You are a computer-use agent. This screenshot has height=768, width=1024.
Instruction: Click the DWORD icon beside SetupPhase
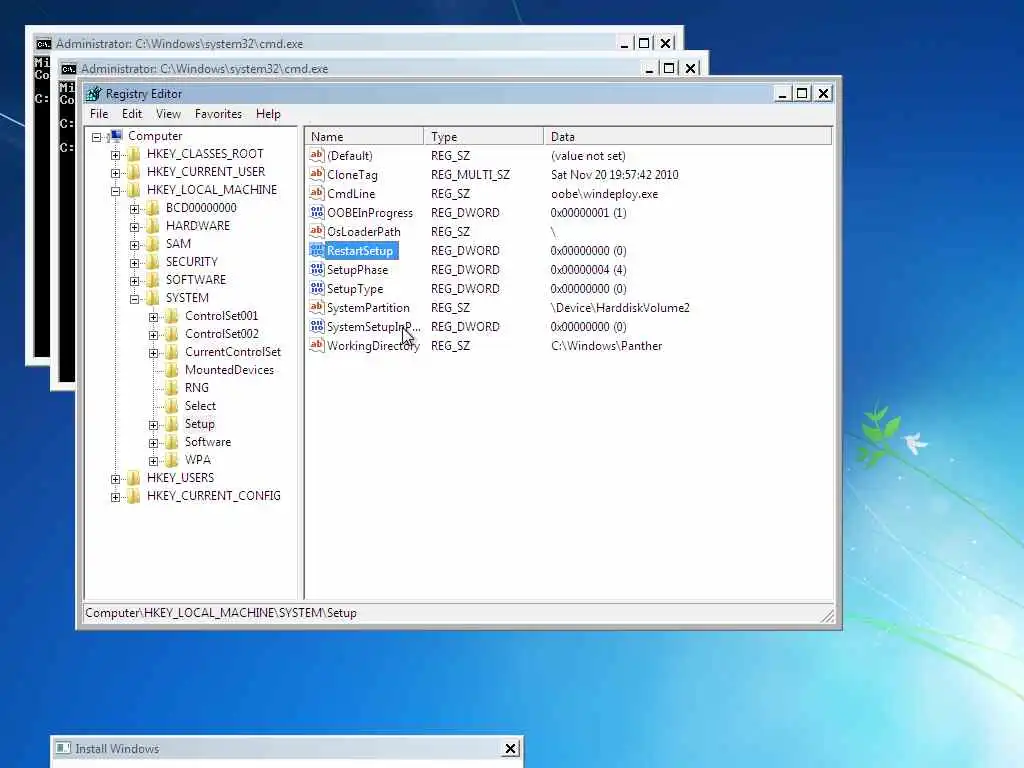point(317,268)
